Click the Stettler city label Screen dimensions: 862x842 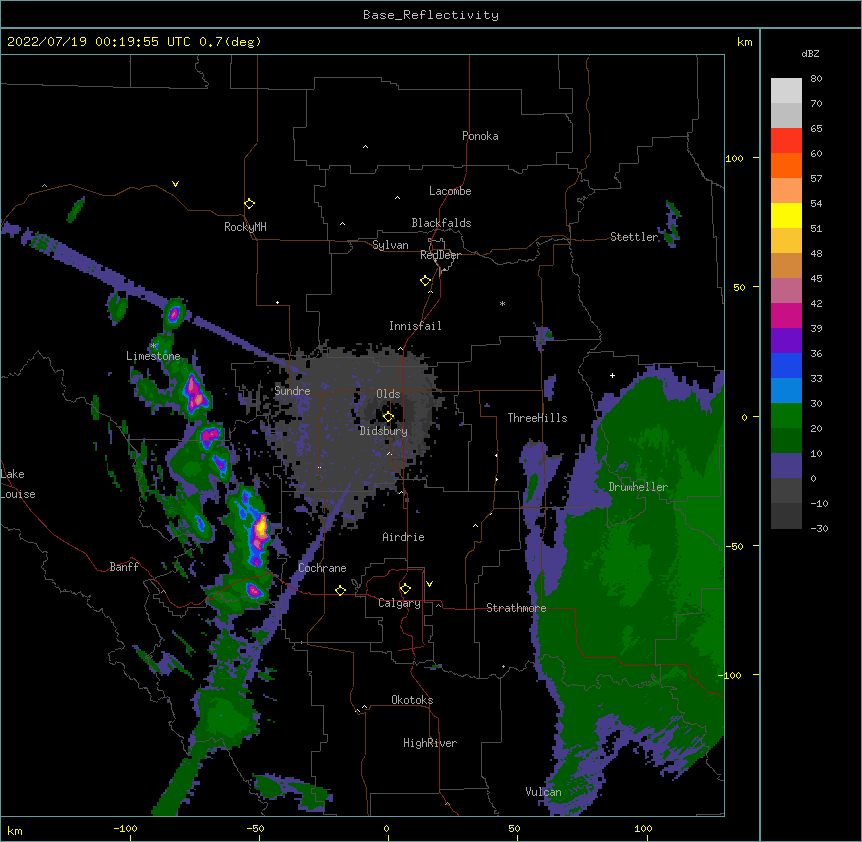(634, 237)
